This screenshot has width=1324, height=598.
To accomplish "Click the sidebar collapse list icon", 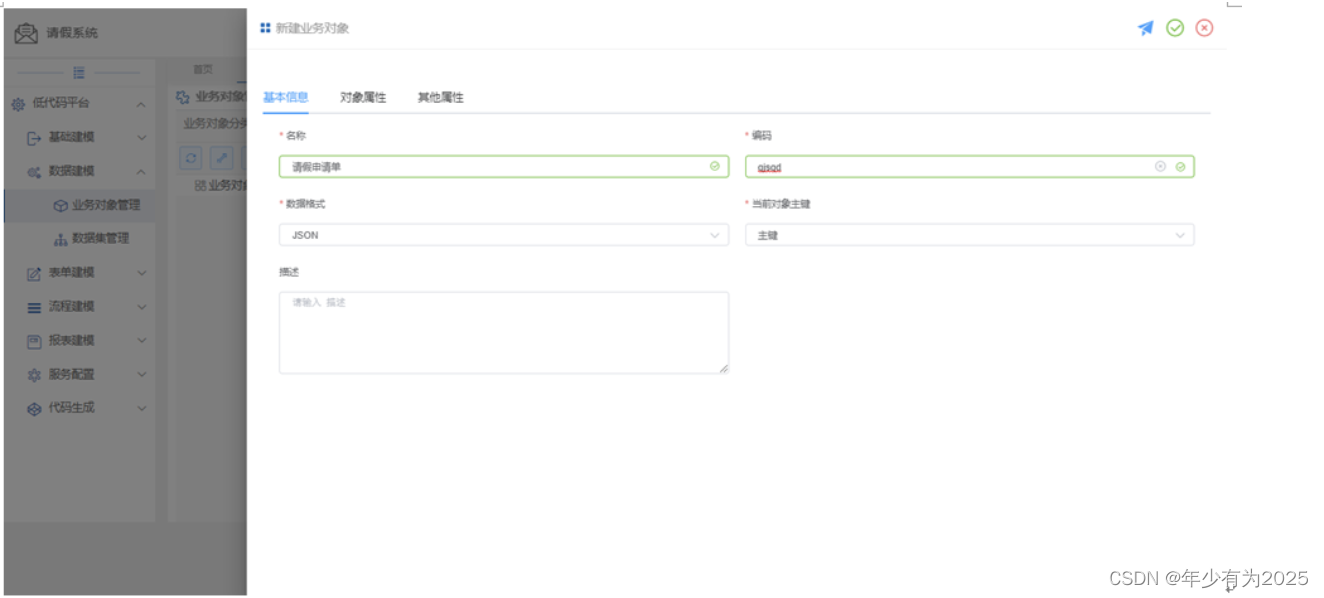I will [x=79, y=72].
